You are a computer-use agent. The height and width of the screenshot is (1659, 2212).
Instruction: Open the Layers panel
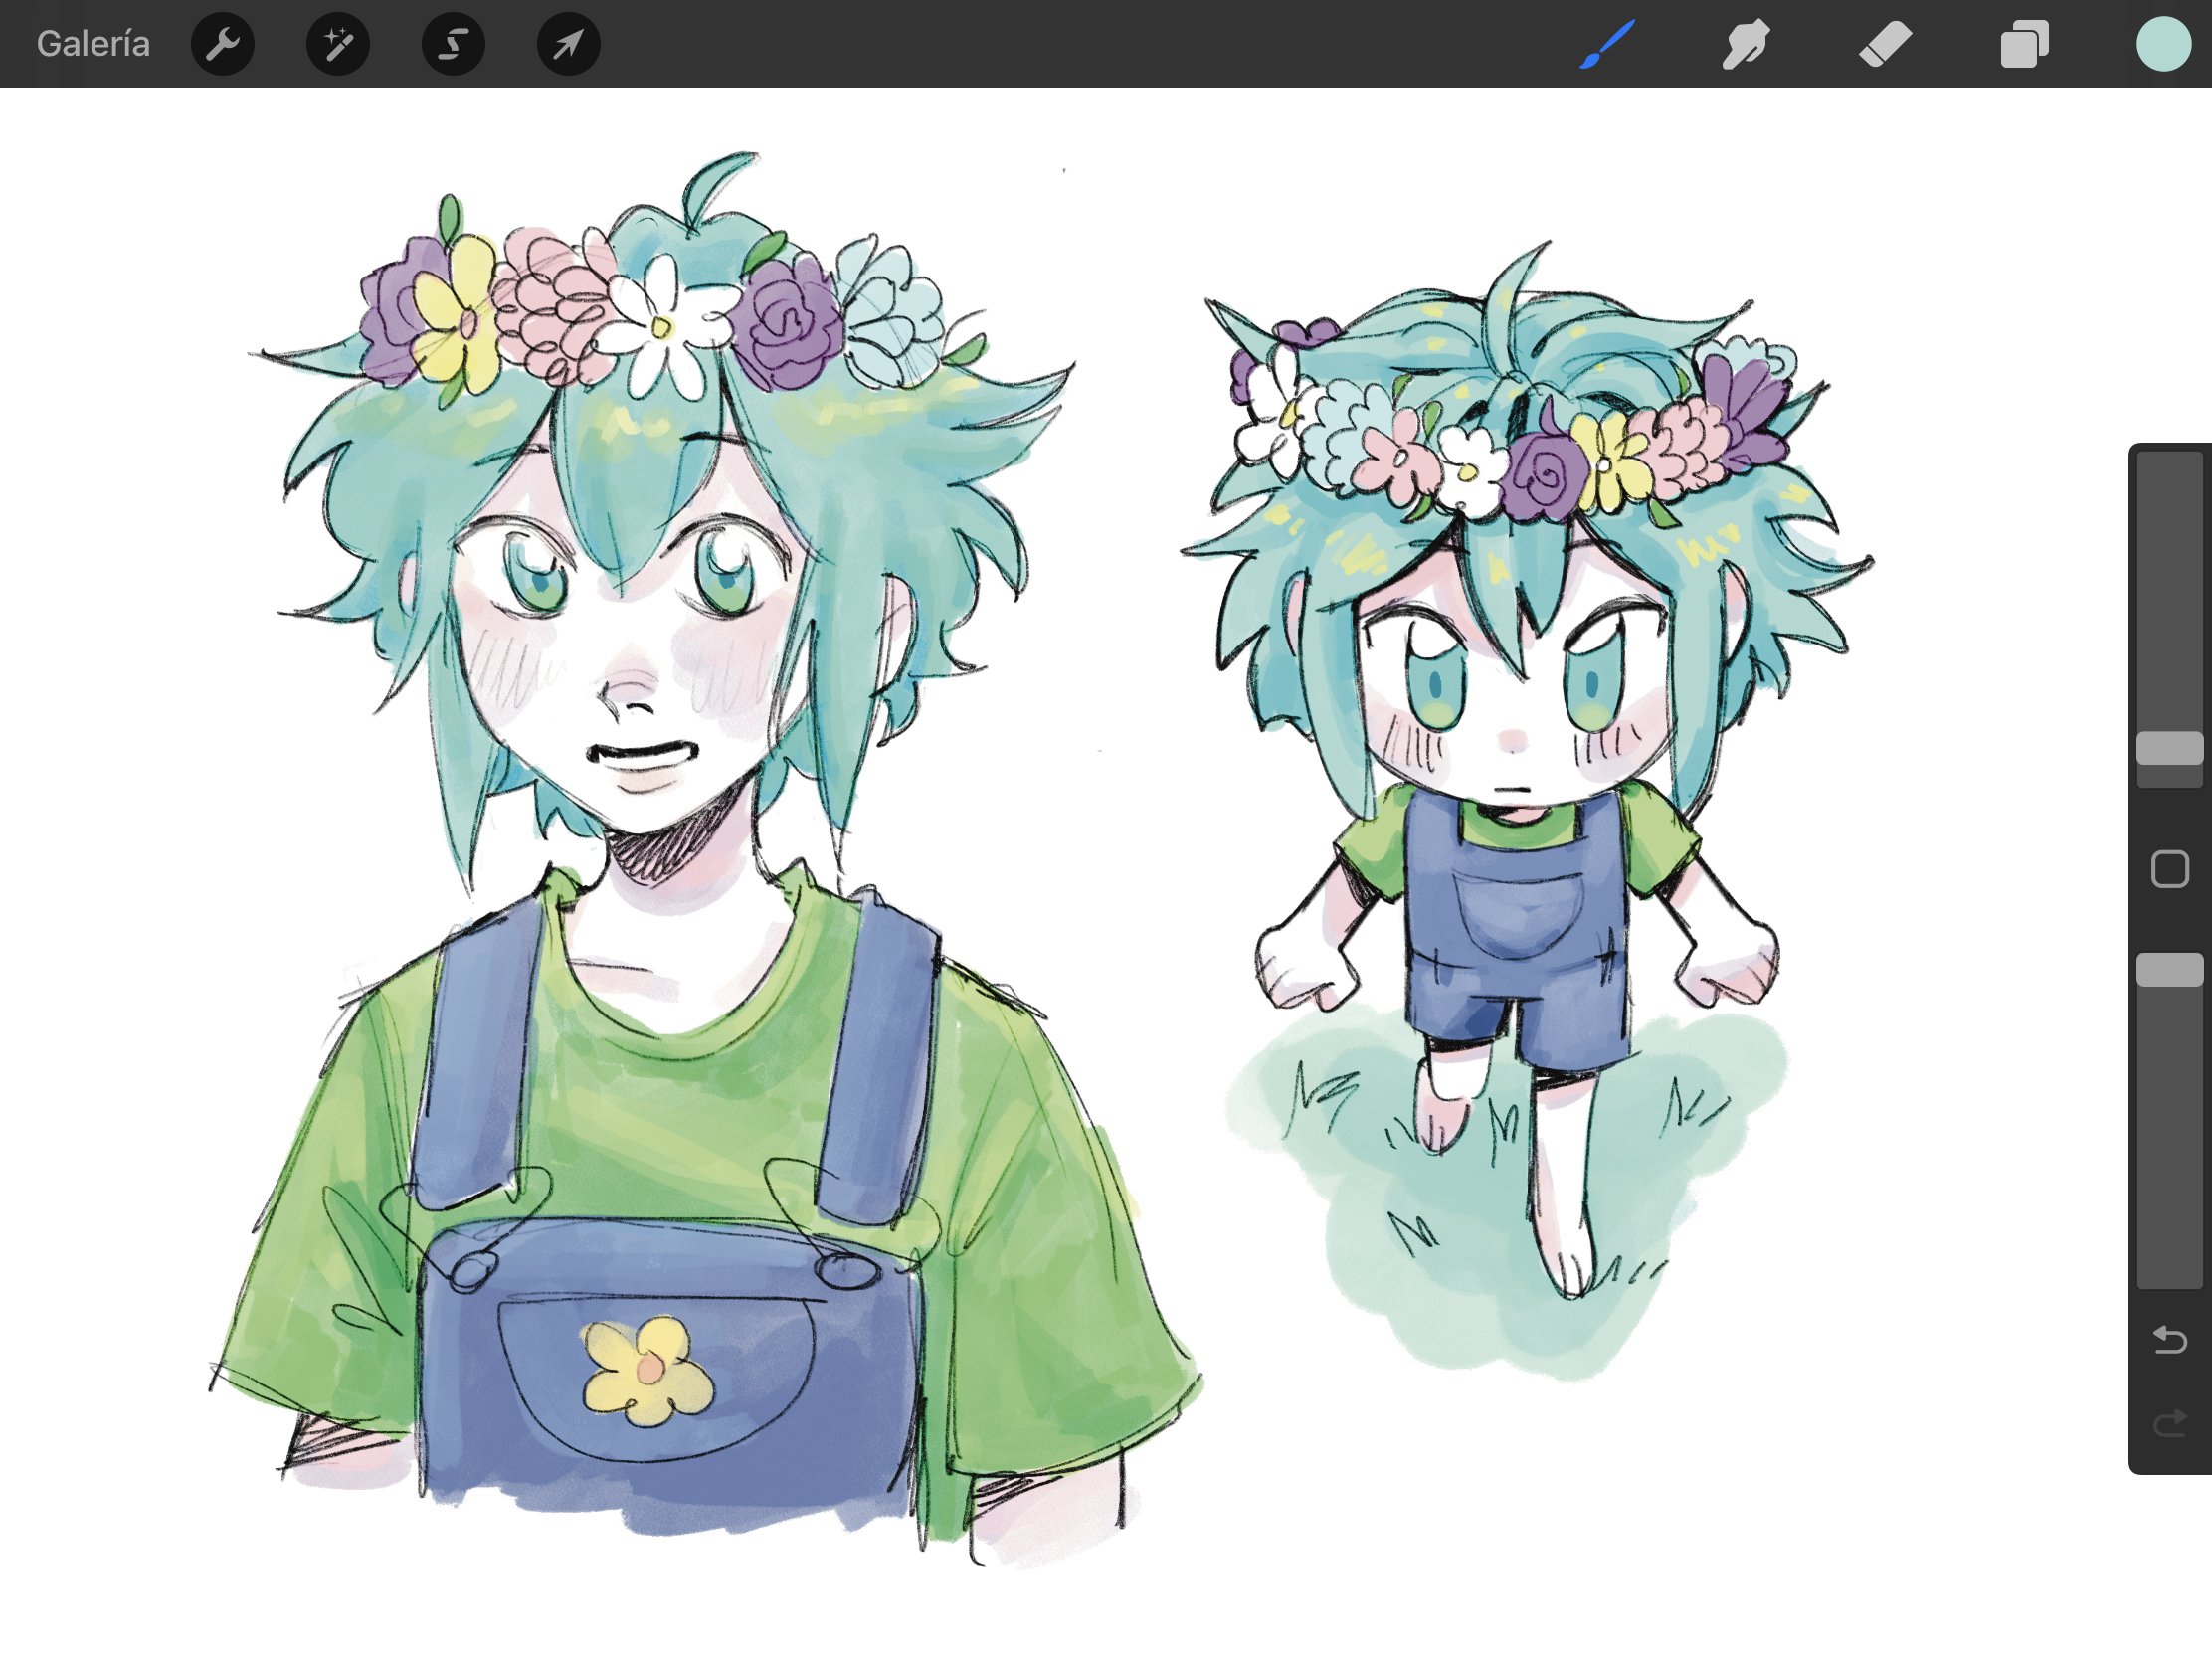2024,44
